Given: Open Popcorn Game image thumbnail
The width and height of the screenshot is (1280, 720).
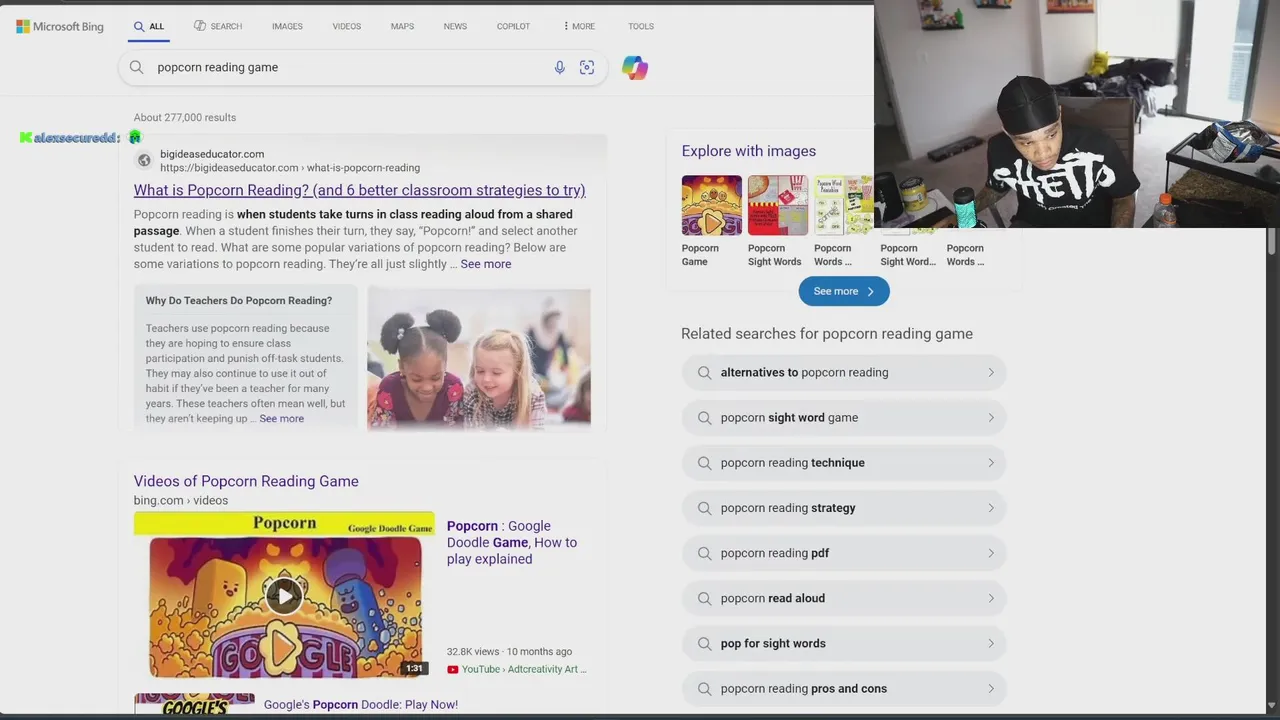Looking at the screenshot, I should coord(712,206).
